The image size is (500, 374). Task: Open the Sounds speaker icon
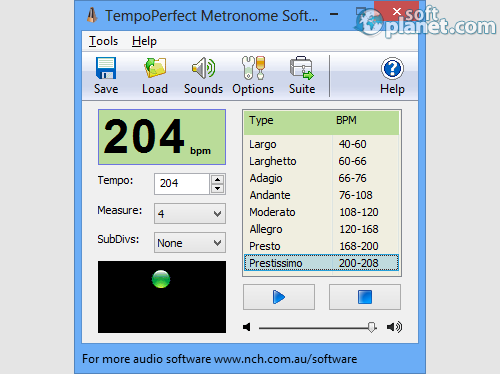tap(203, 68)
